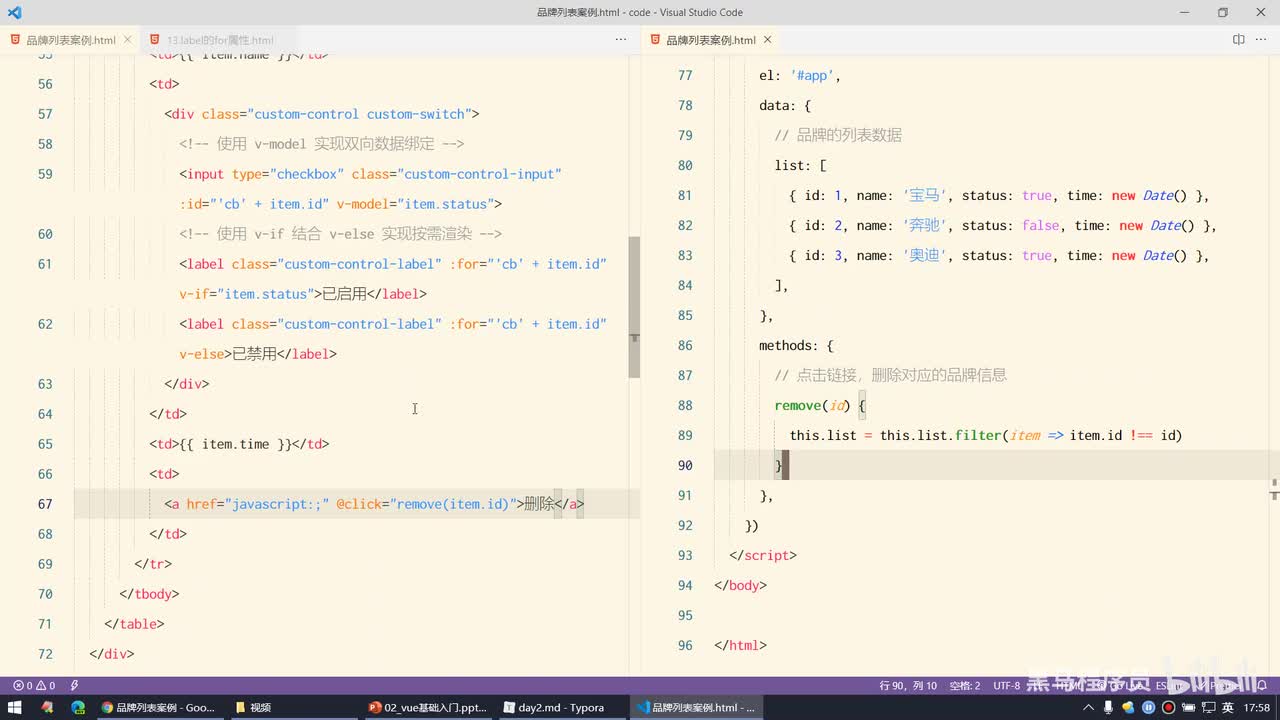Close the left 品牌列表案例.html tab
Viewport: 1280px width, 720px height.
pos(128,40)
